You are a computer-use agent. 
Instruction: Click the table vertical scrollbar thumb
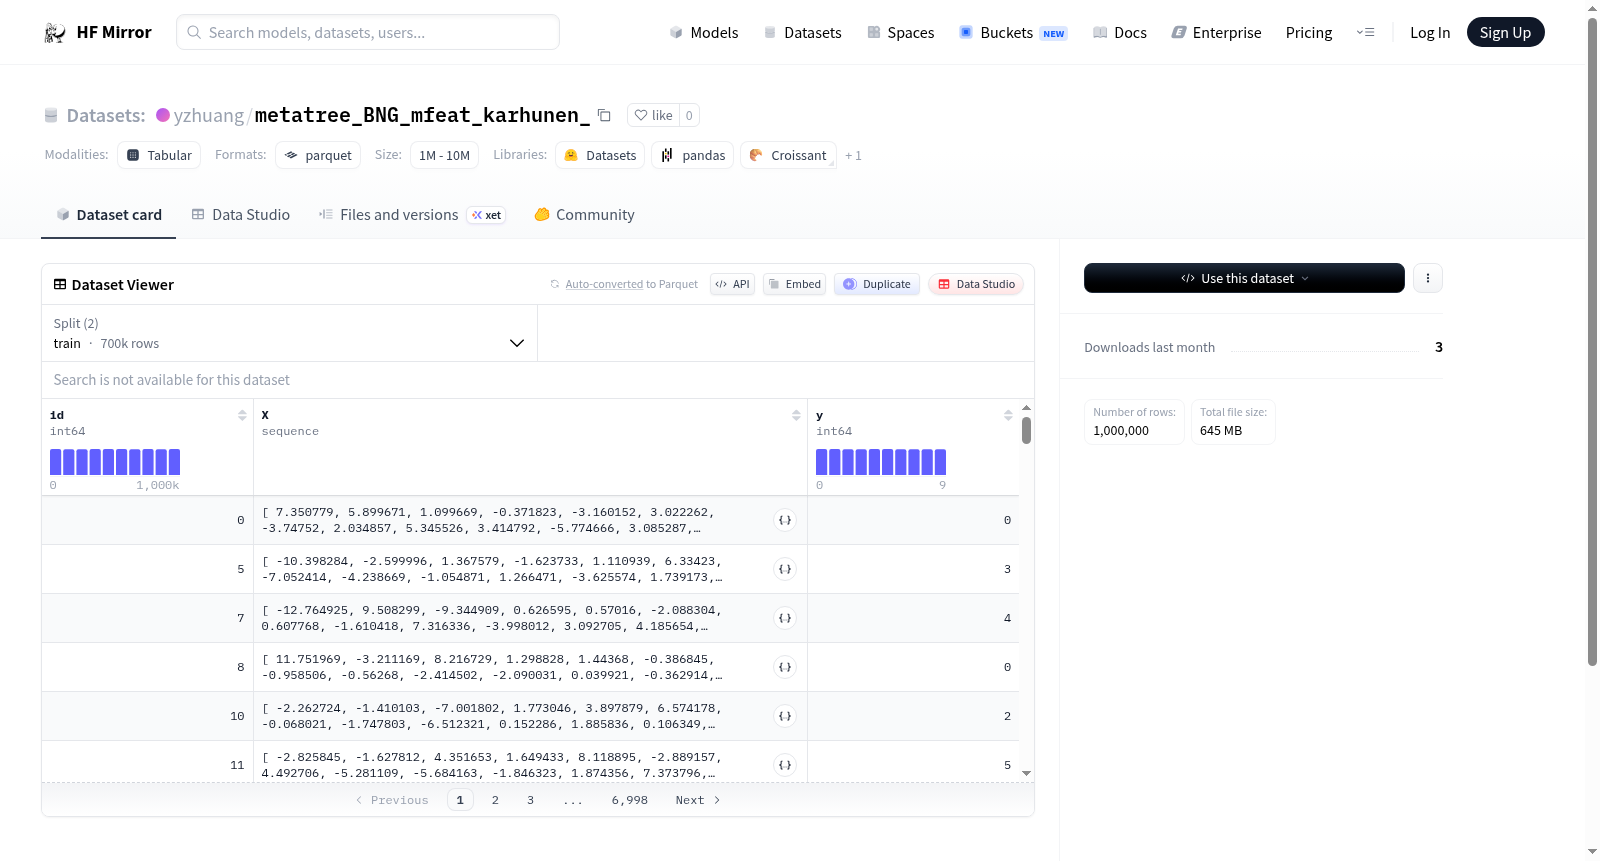point(1026,431)
